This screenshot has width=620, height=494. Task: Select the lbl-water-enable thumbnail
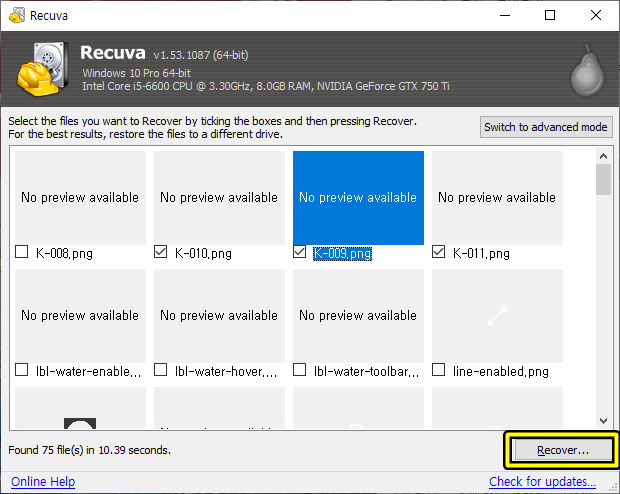[80, 316]
